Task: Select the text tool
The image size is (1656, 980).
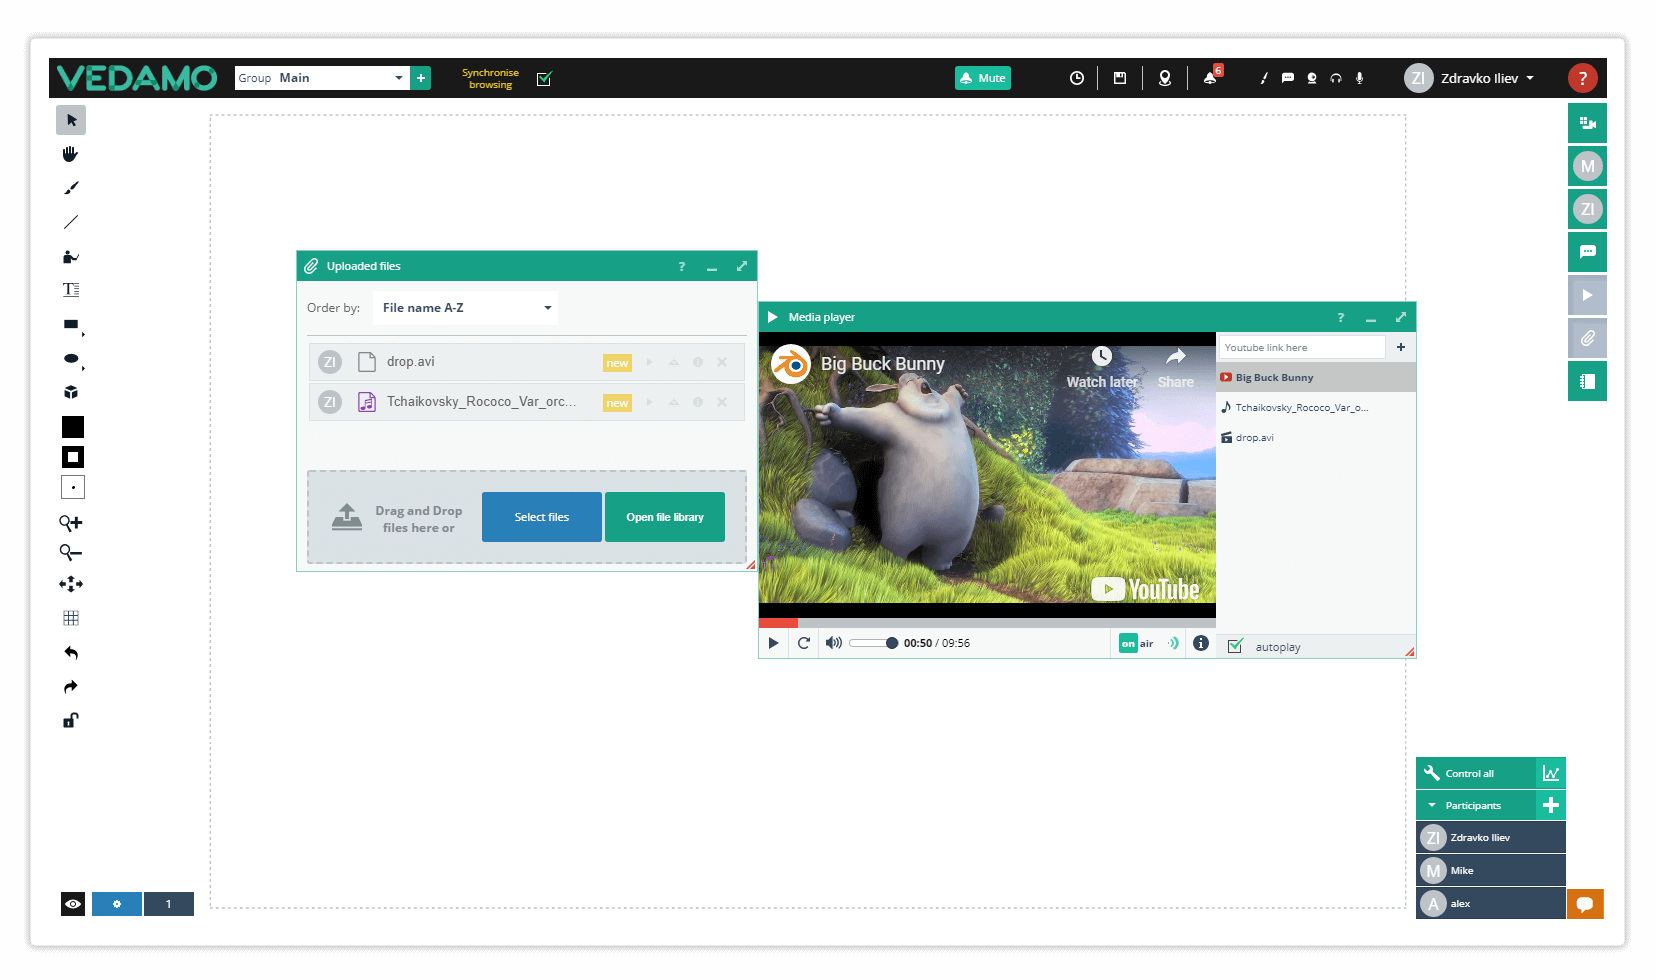Action: click(x=71, y=290)
